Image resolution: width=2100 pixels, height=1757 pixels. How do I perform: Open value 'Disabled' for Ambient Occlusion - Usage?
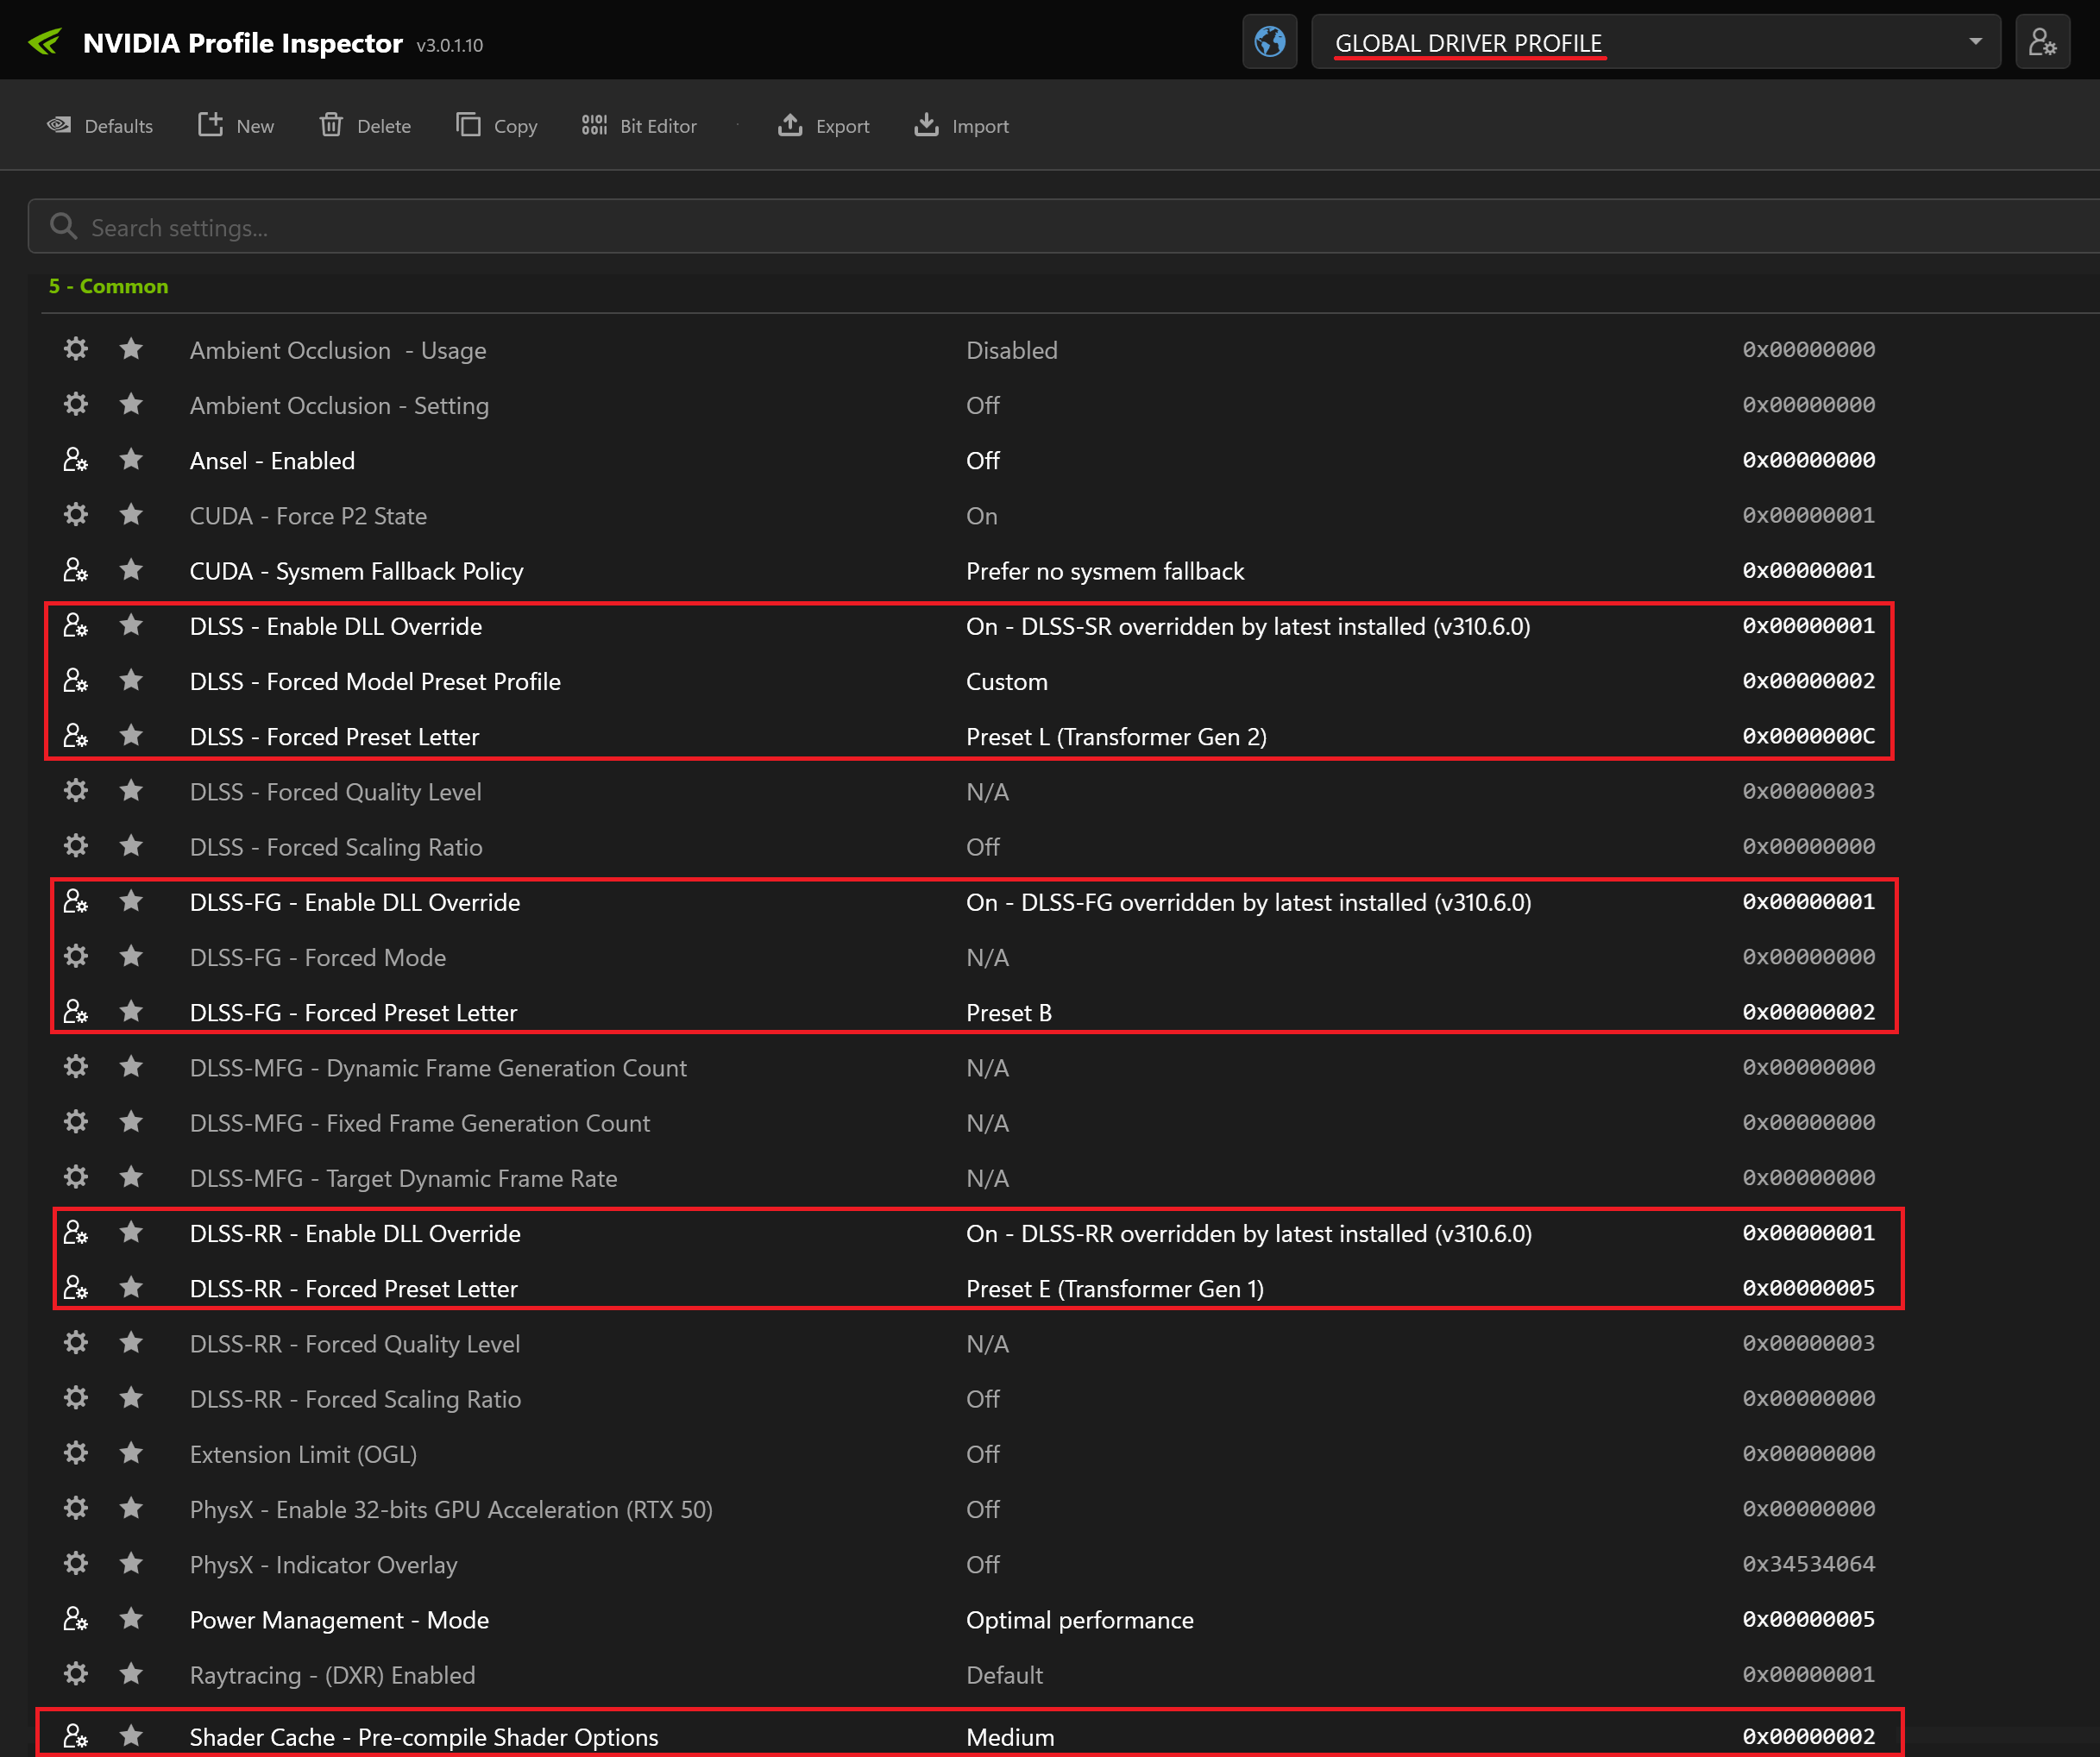pyautogui.click(x=1012, y=350)
